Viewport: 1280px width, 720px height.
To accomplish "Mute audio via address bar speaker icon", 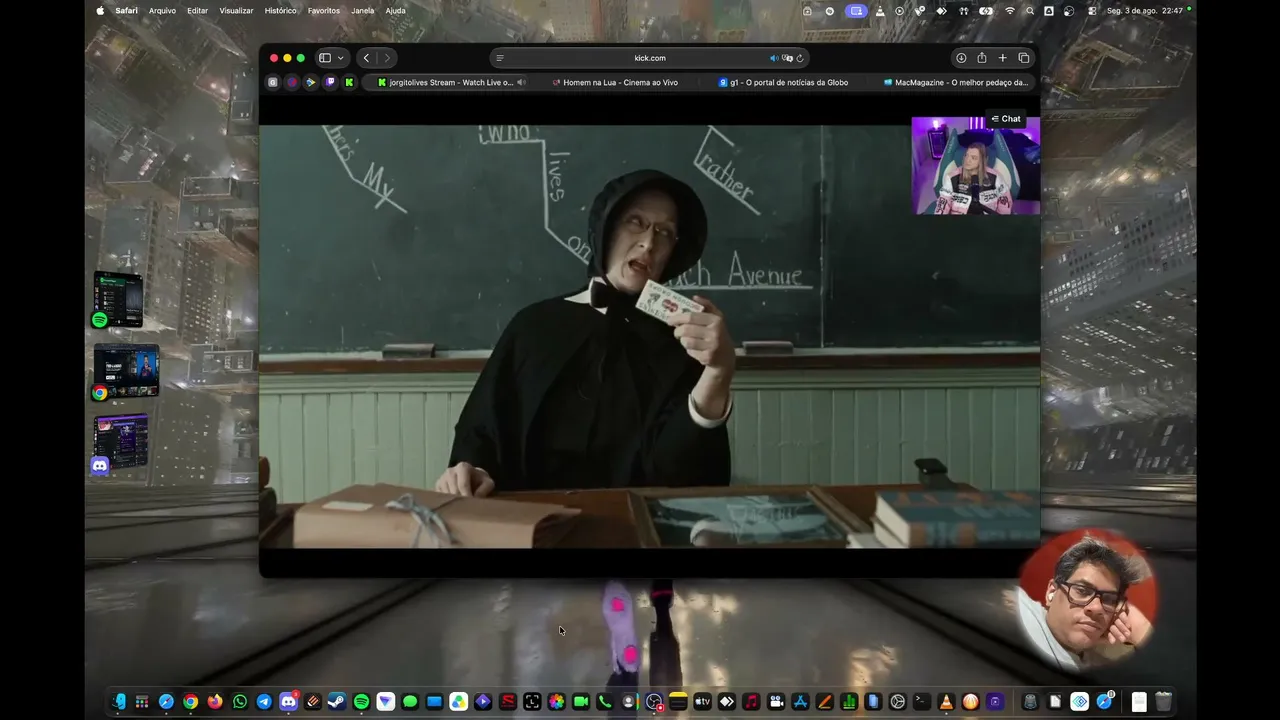I will [x=774, y=58].
